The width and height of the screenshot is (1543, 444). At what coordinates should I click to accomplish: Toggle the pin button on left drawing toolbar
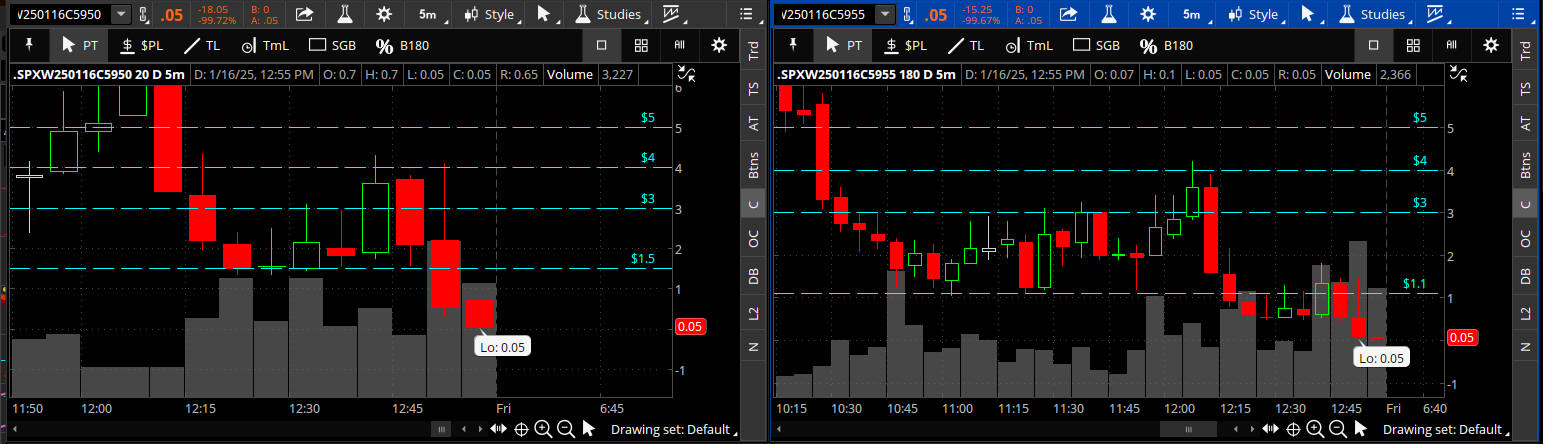28,45
